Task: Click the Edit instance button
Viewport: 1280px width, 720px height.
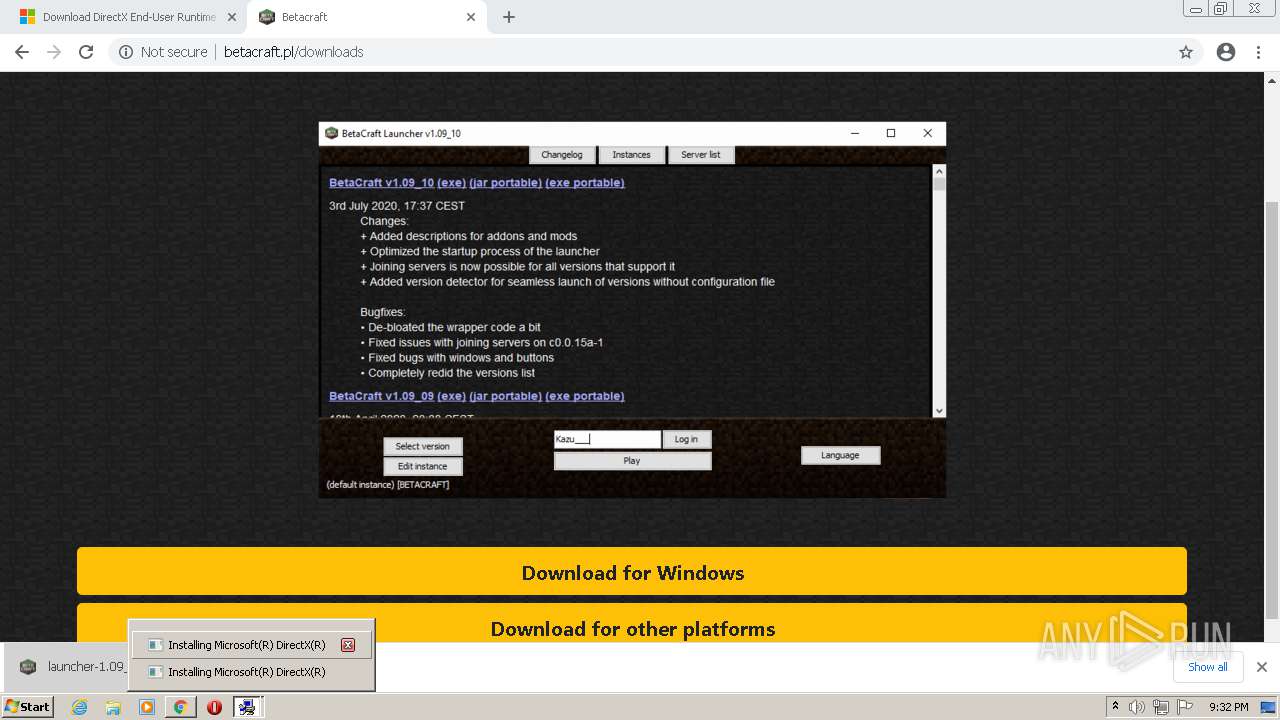Action: 423,466
